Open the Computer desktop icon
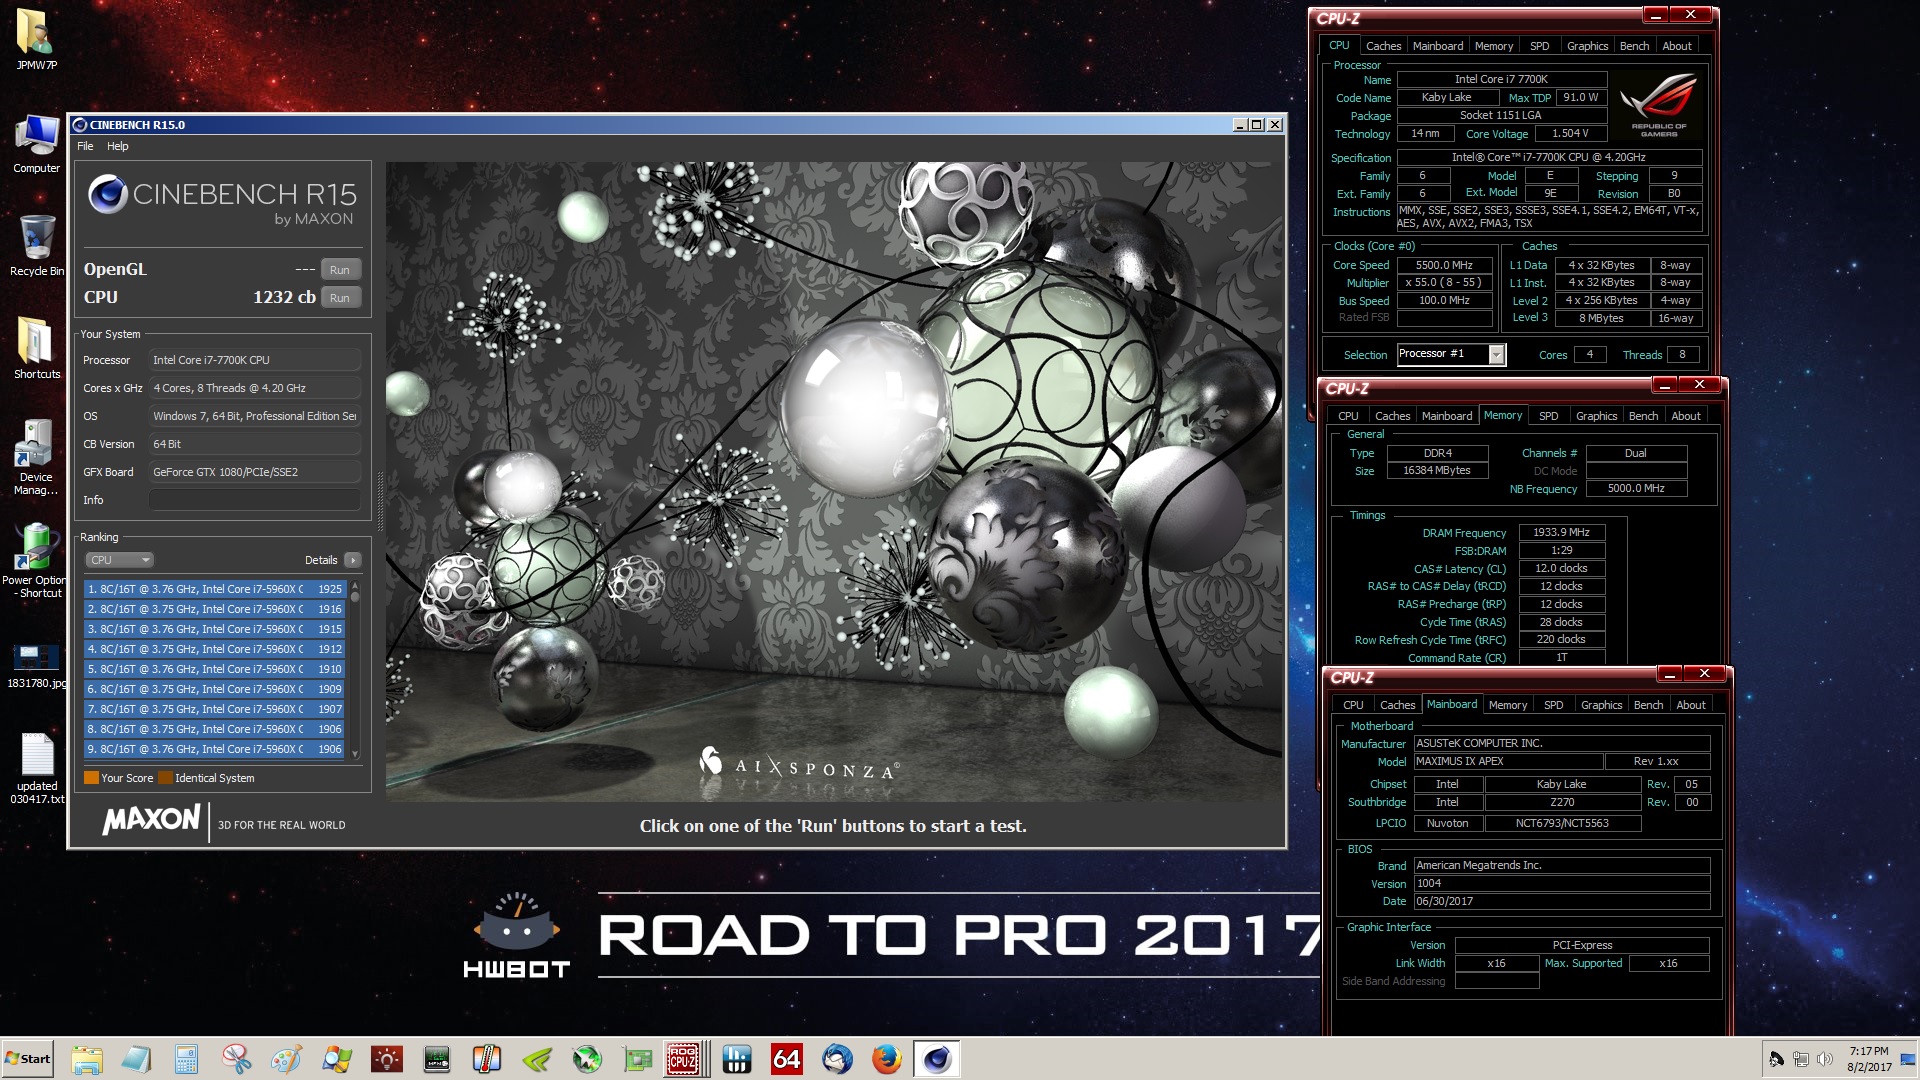1920x1080 pixels. (37, 143)
